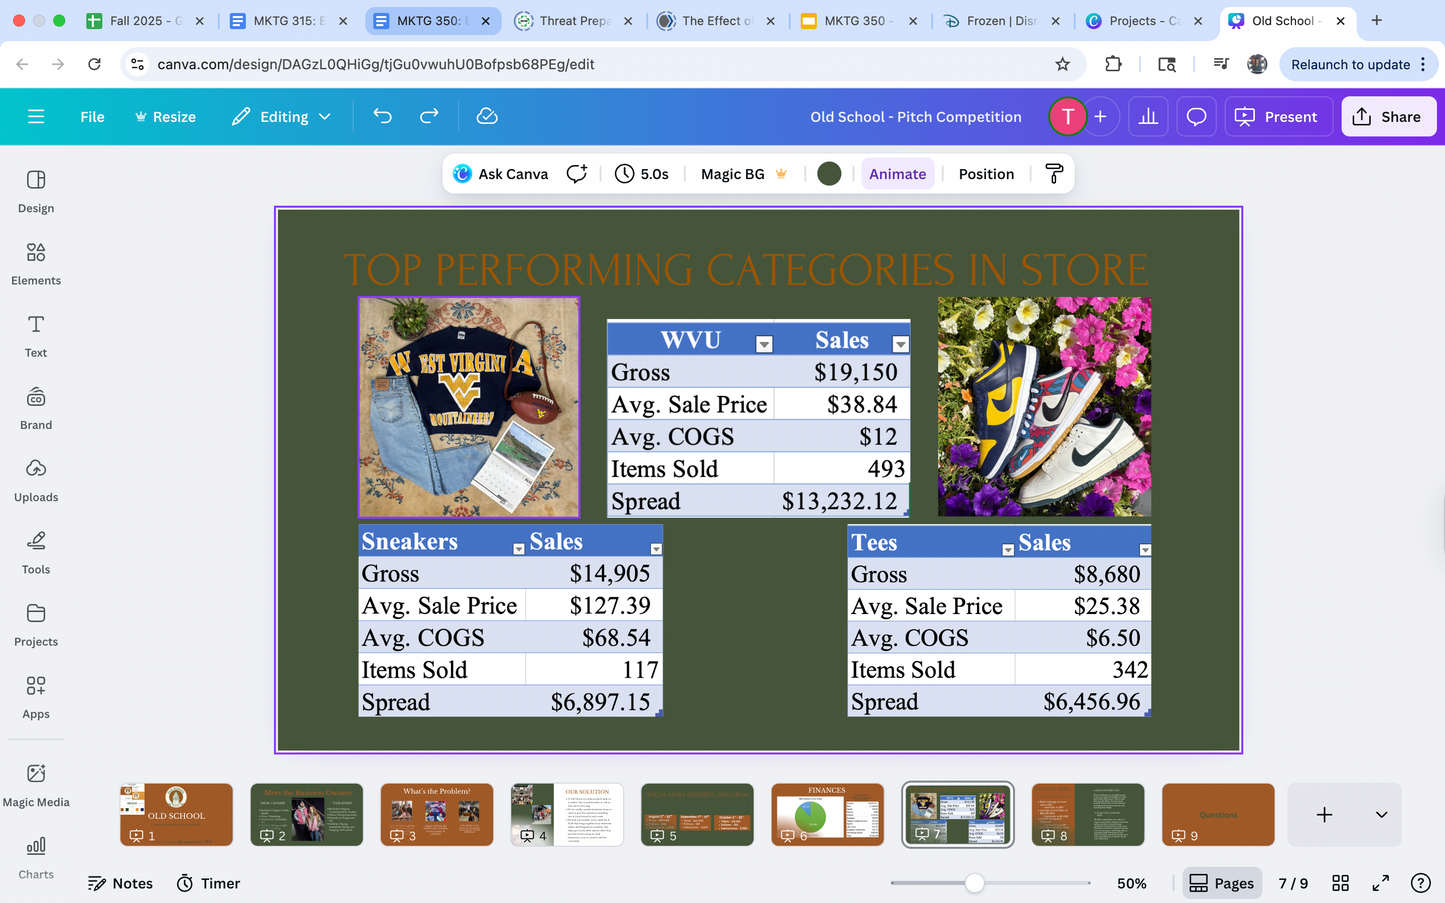The image size is (1445, 903).
Task: Open the Magic Media tool
Action: [36, 785]
